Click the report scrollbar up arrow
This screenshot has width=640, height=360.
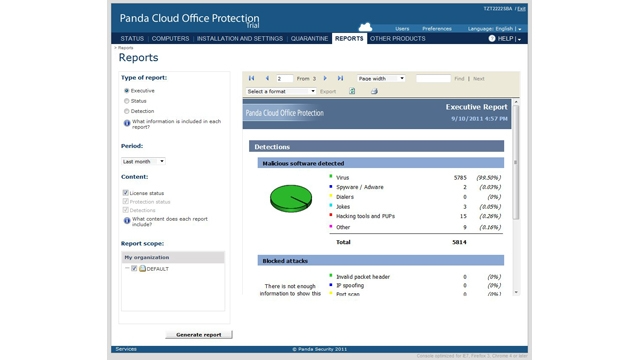coord(516,102)
